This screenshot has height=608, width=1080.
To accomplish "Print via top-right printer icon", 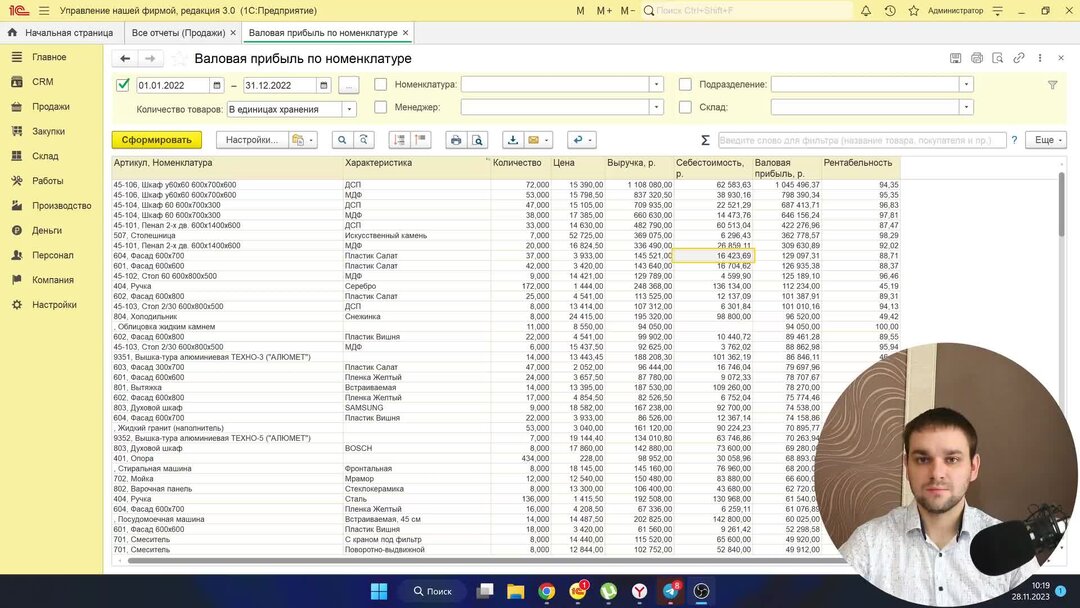I will [977, 59].
